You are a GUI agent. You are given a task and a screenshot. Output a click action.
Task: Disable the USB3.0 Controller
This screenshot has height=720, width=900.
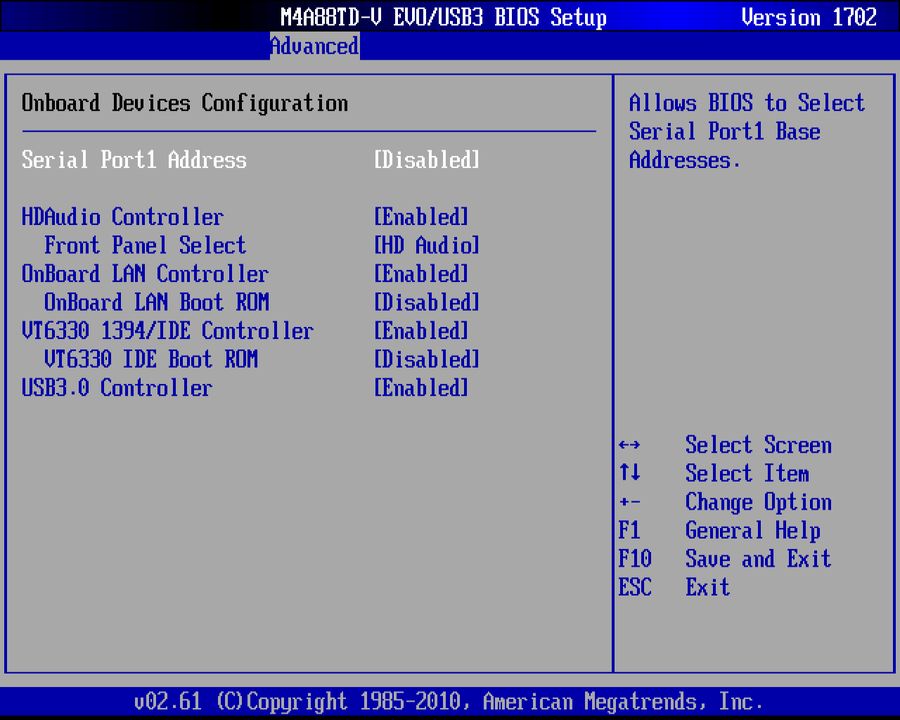[x=420, y=388]
